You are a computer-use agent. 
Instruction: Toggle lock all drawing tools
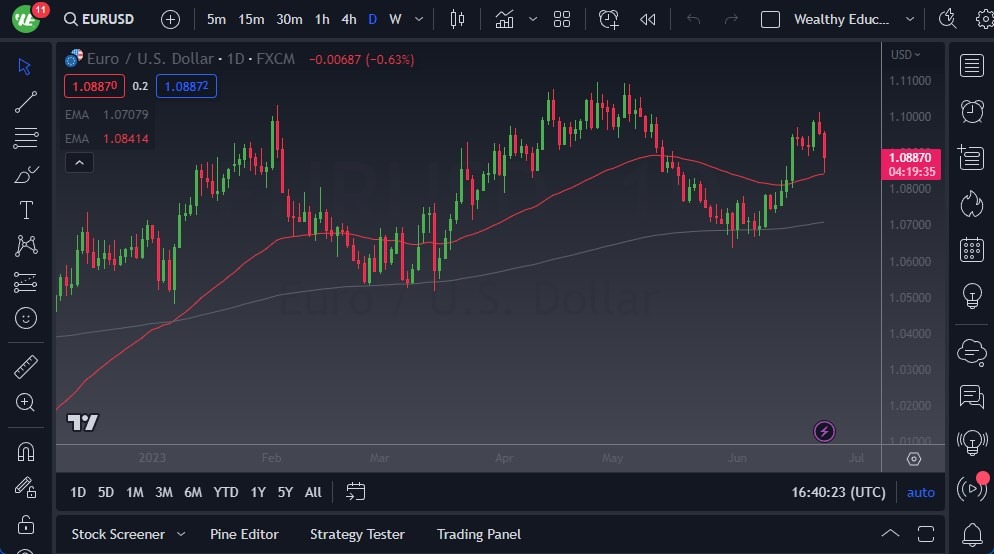coord(26,525)
